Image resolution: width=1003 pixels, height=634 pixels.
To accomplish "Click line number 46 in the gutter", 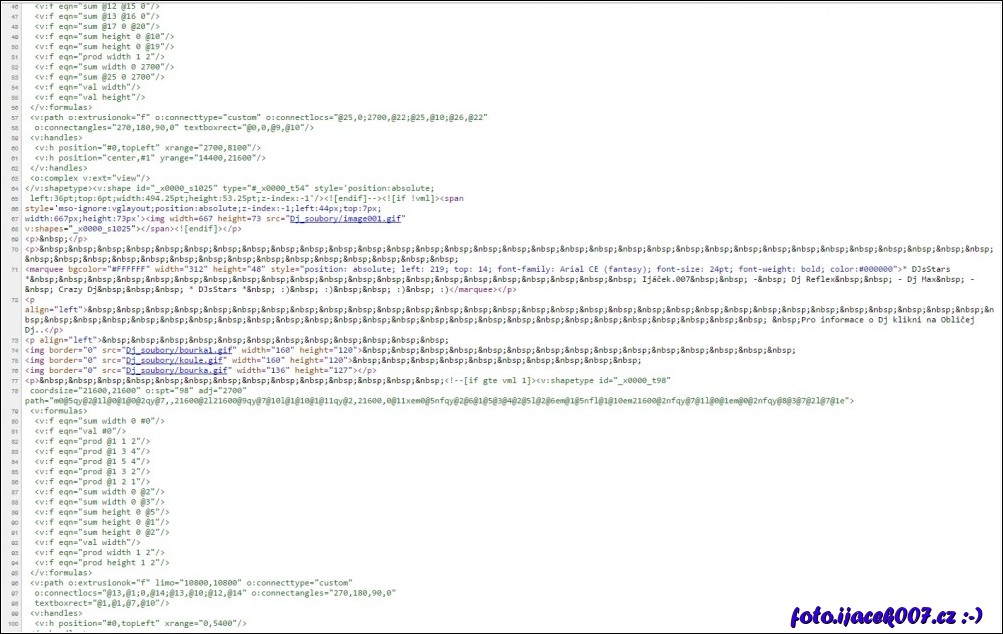I will click(x=14, y=6).
